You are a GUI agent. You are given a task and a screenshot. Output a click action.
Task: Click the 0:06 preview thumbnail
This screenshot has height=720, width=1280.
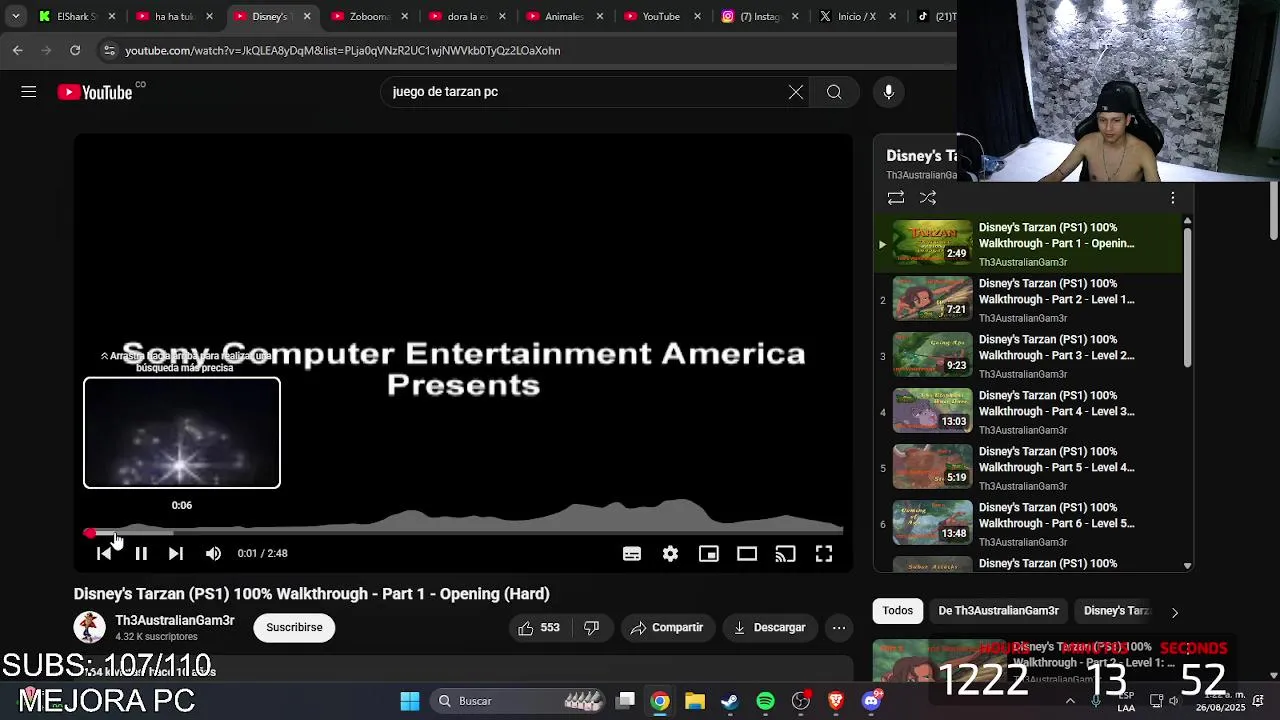pos(182,432)
